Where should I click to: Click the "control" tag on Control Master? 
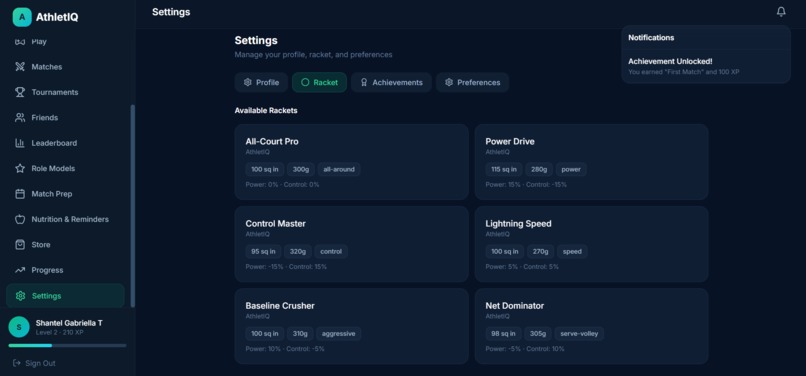(331, 252)
